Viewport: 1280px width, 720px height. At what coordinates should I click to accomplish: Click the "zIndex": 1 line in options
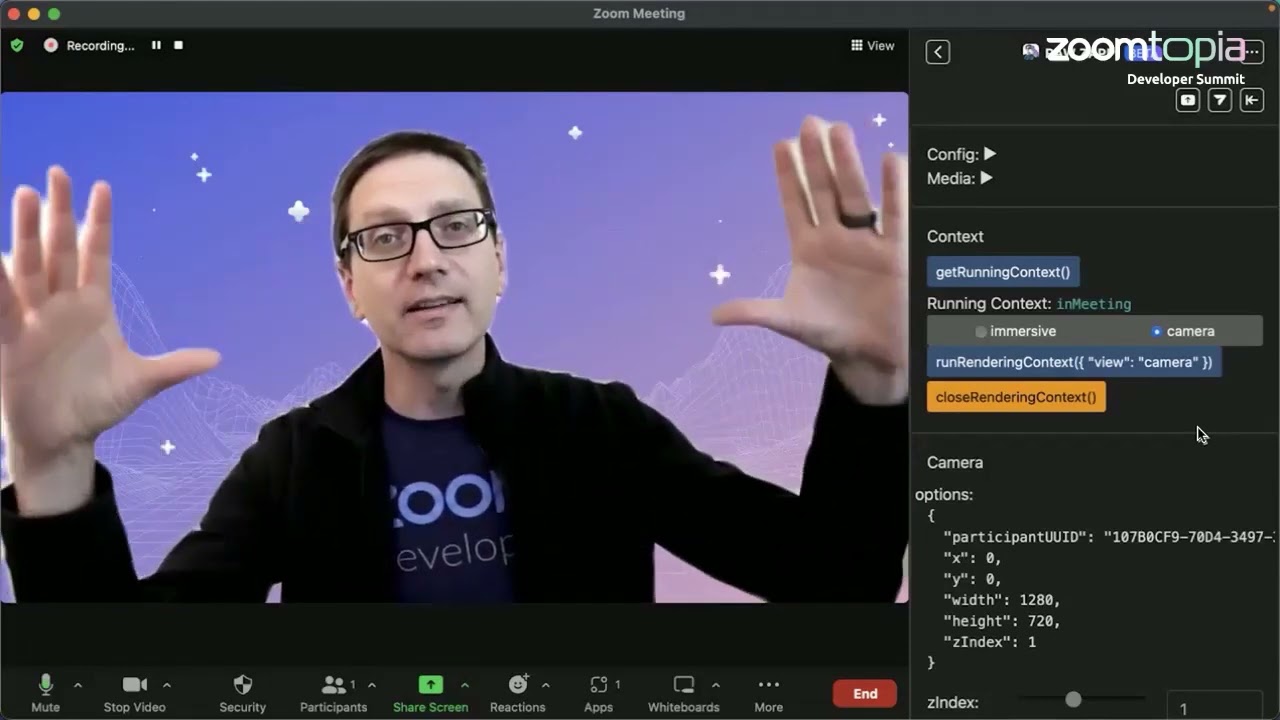(x=990, y=642)
